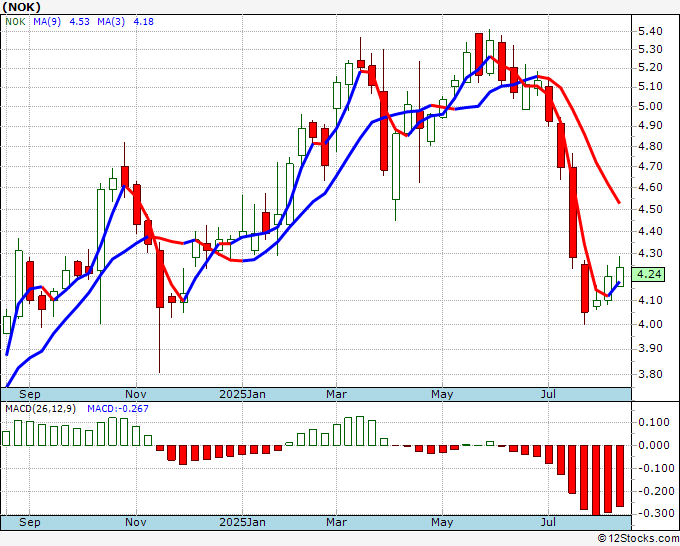Click the 0.100 MACD axis label
Screen dimensions: 680x546
(653, 422)
